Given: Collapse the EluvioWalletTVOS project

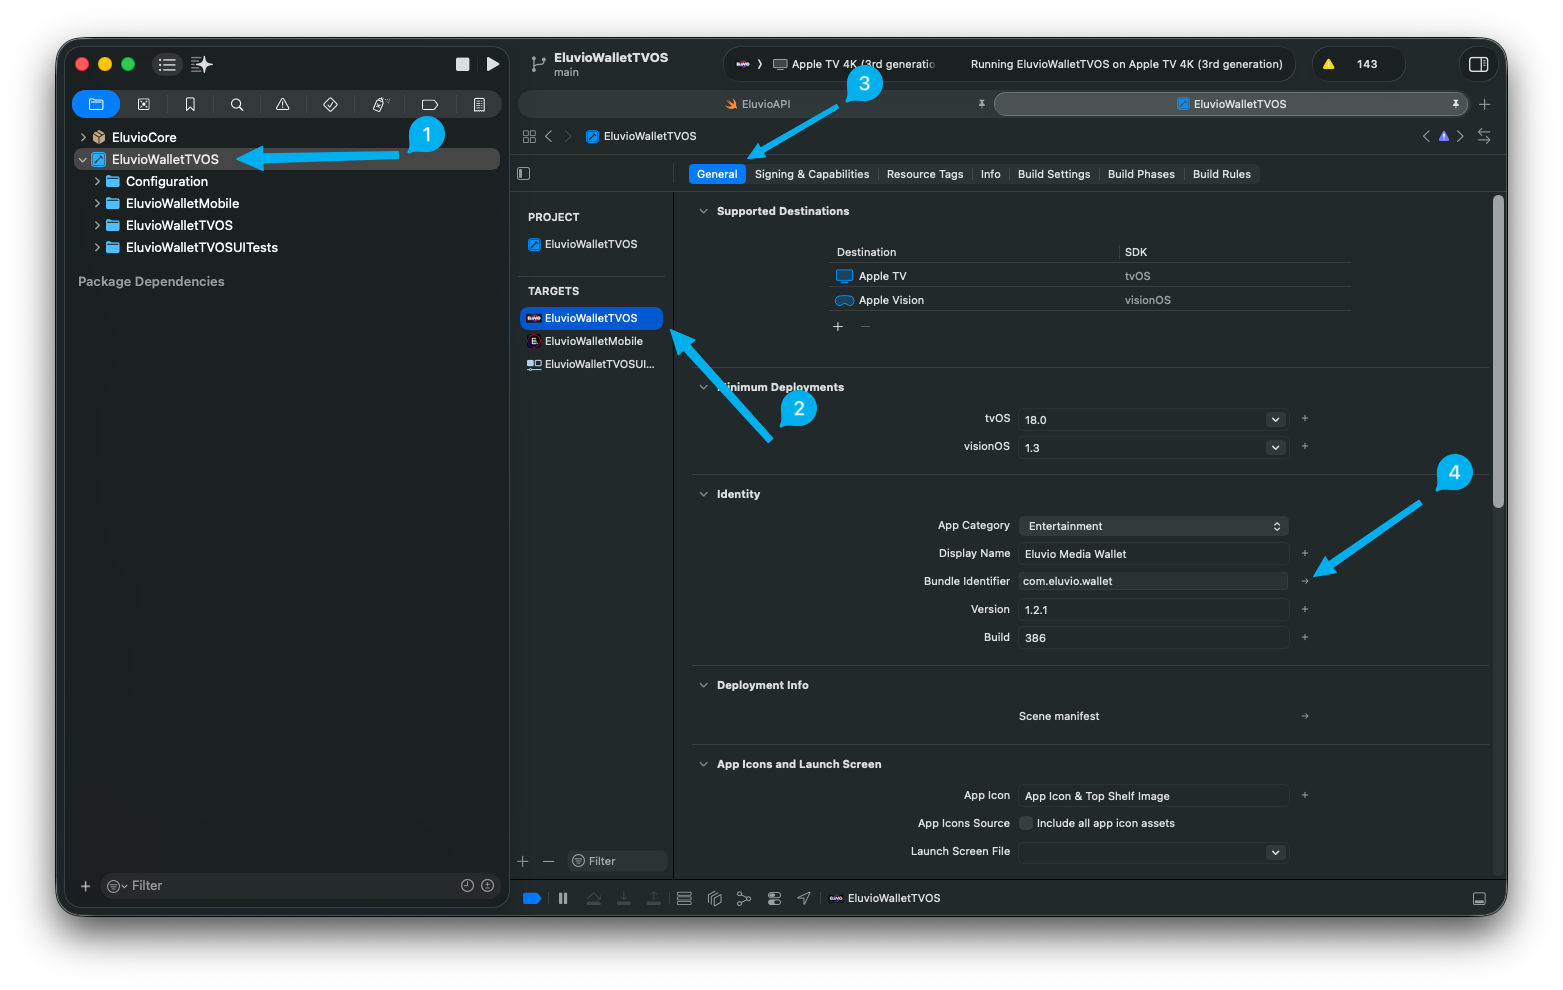Looking at the screenshot, I should pos(83,159).
